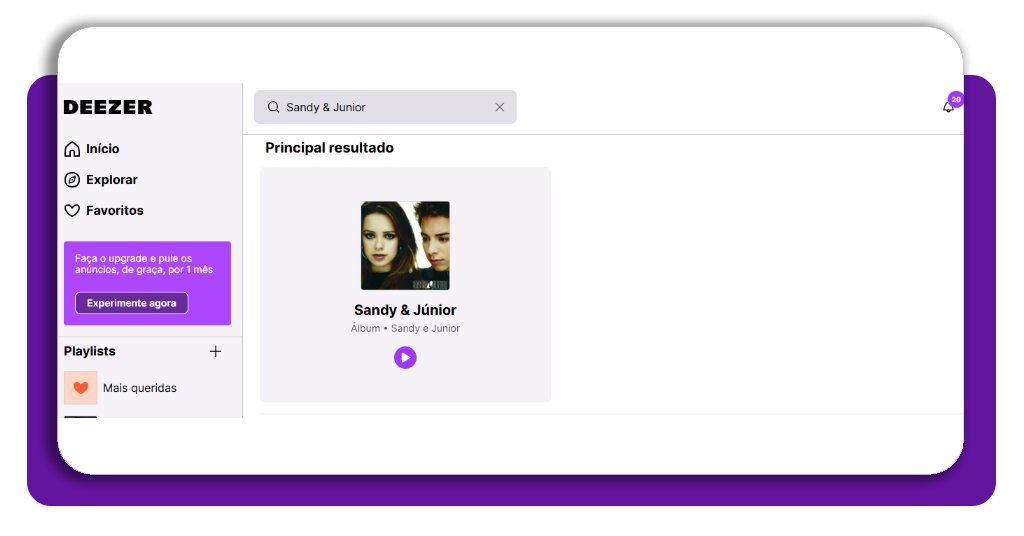Click the Sandy & Júnior album title
The image size is (1024, 536).
pos(405,310)
